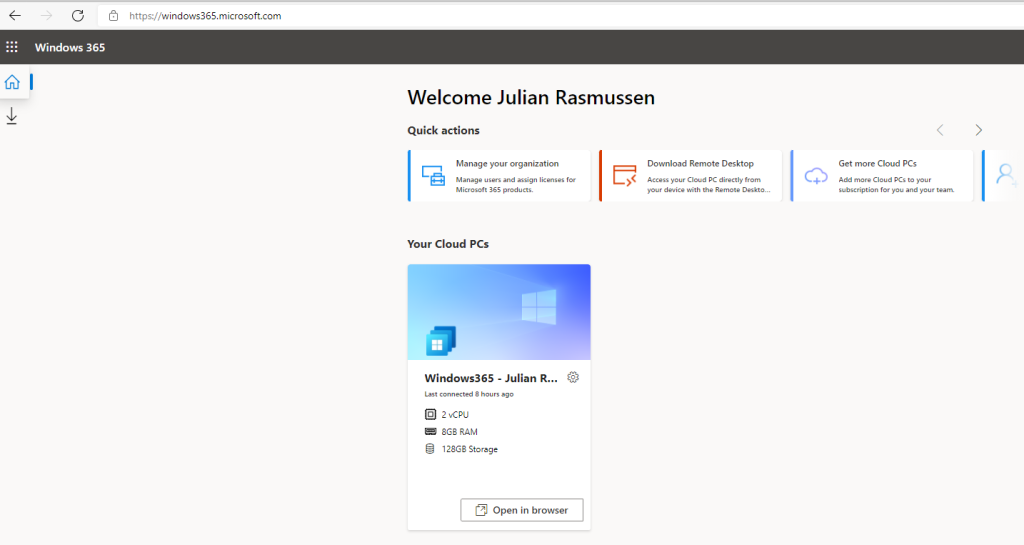The image size is (1024, 545).
Task: Click the Quick actions heading
Action: pos(443,131)
